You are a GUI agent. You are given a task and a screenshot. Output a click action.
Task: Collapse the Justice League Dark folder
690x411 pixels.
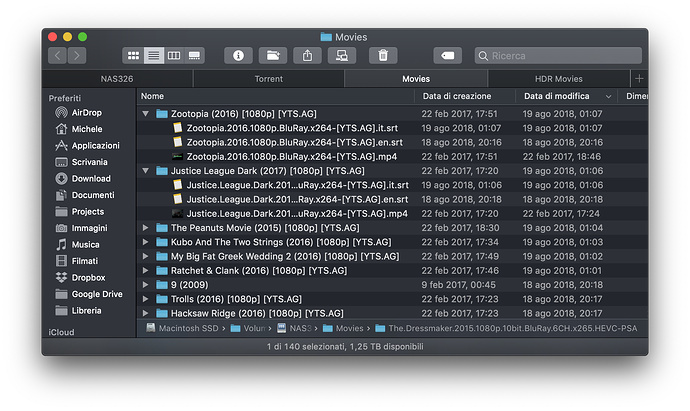pos(146,171)
